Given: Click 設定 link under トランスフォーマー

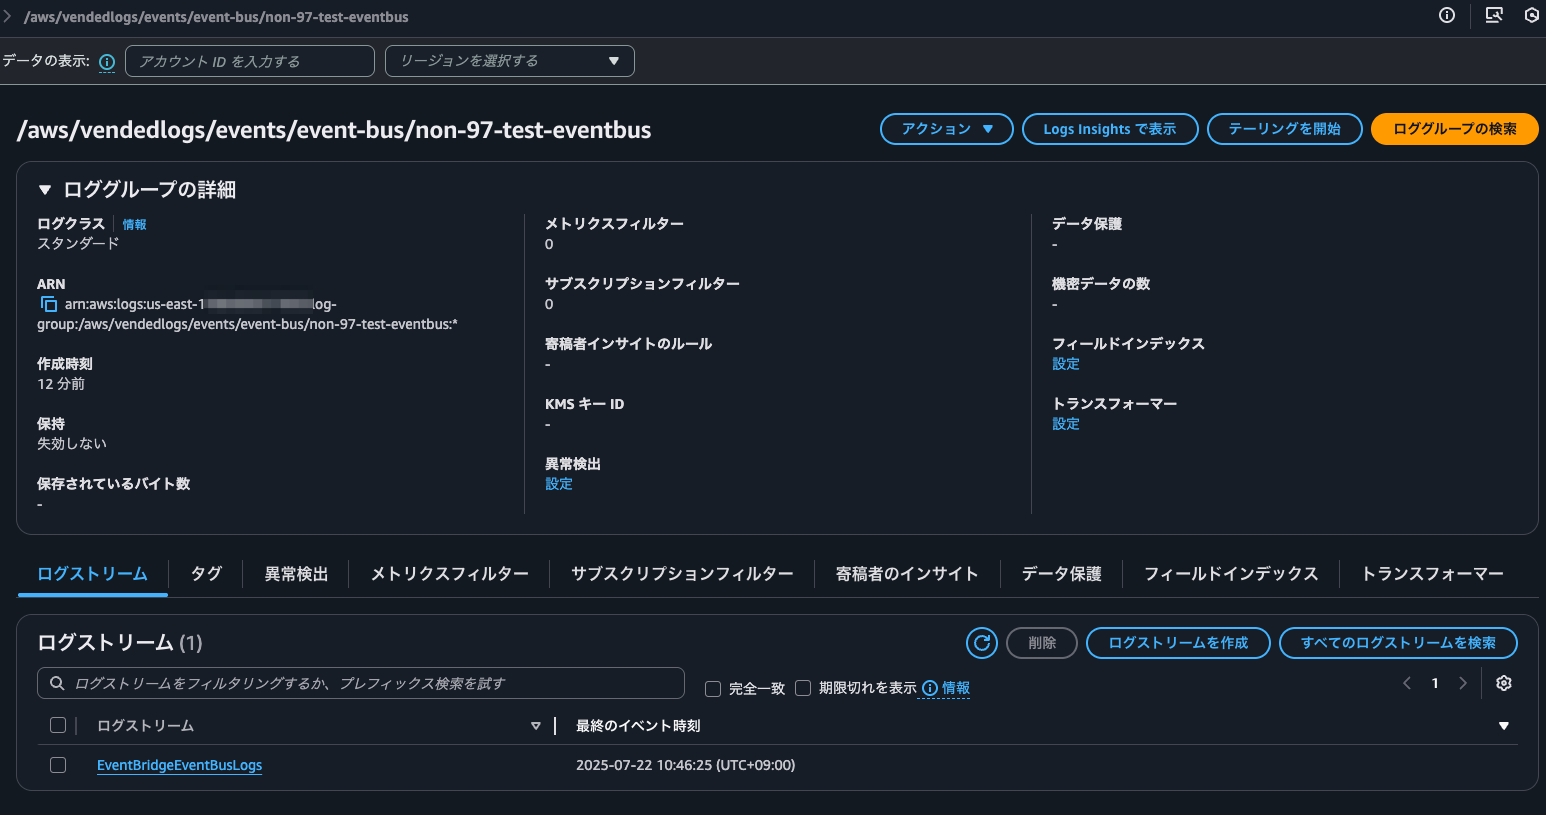Looking at the screenshot, I should [1065, 424].
